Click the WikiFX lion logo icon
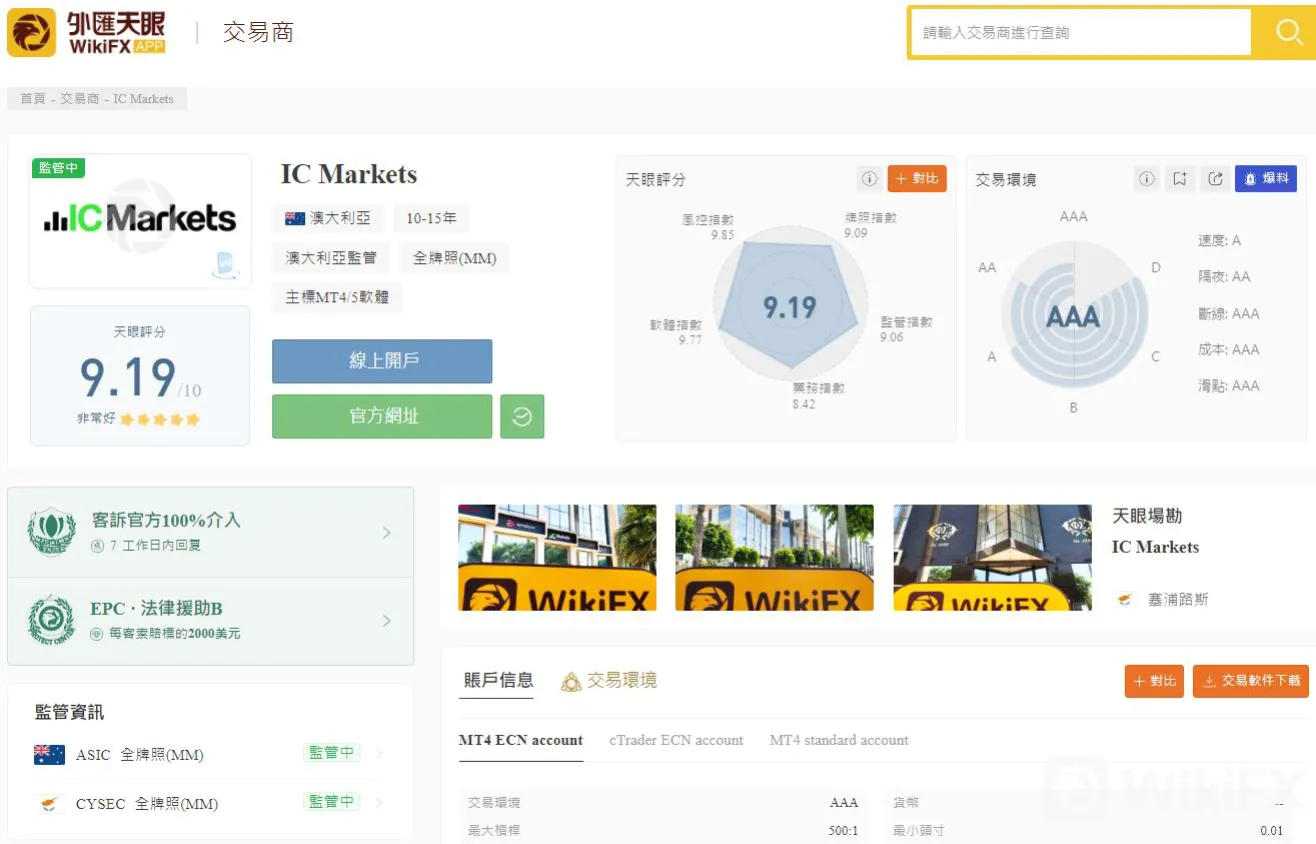The width and height of the screenshot is (1316, 844). pos(32,32)
